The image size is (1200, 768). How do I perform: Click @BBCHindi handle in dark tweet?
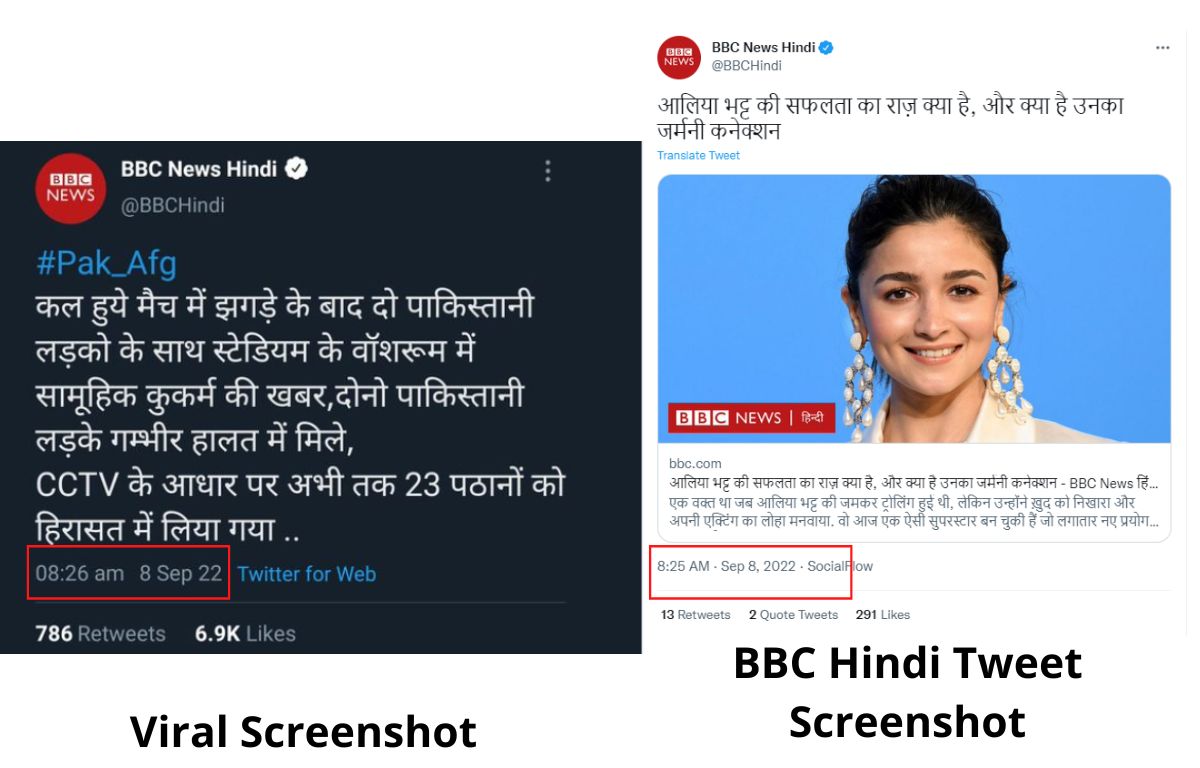pos(173,205)
